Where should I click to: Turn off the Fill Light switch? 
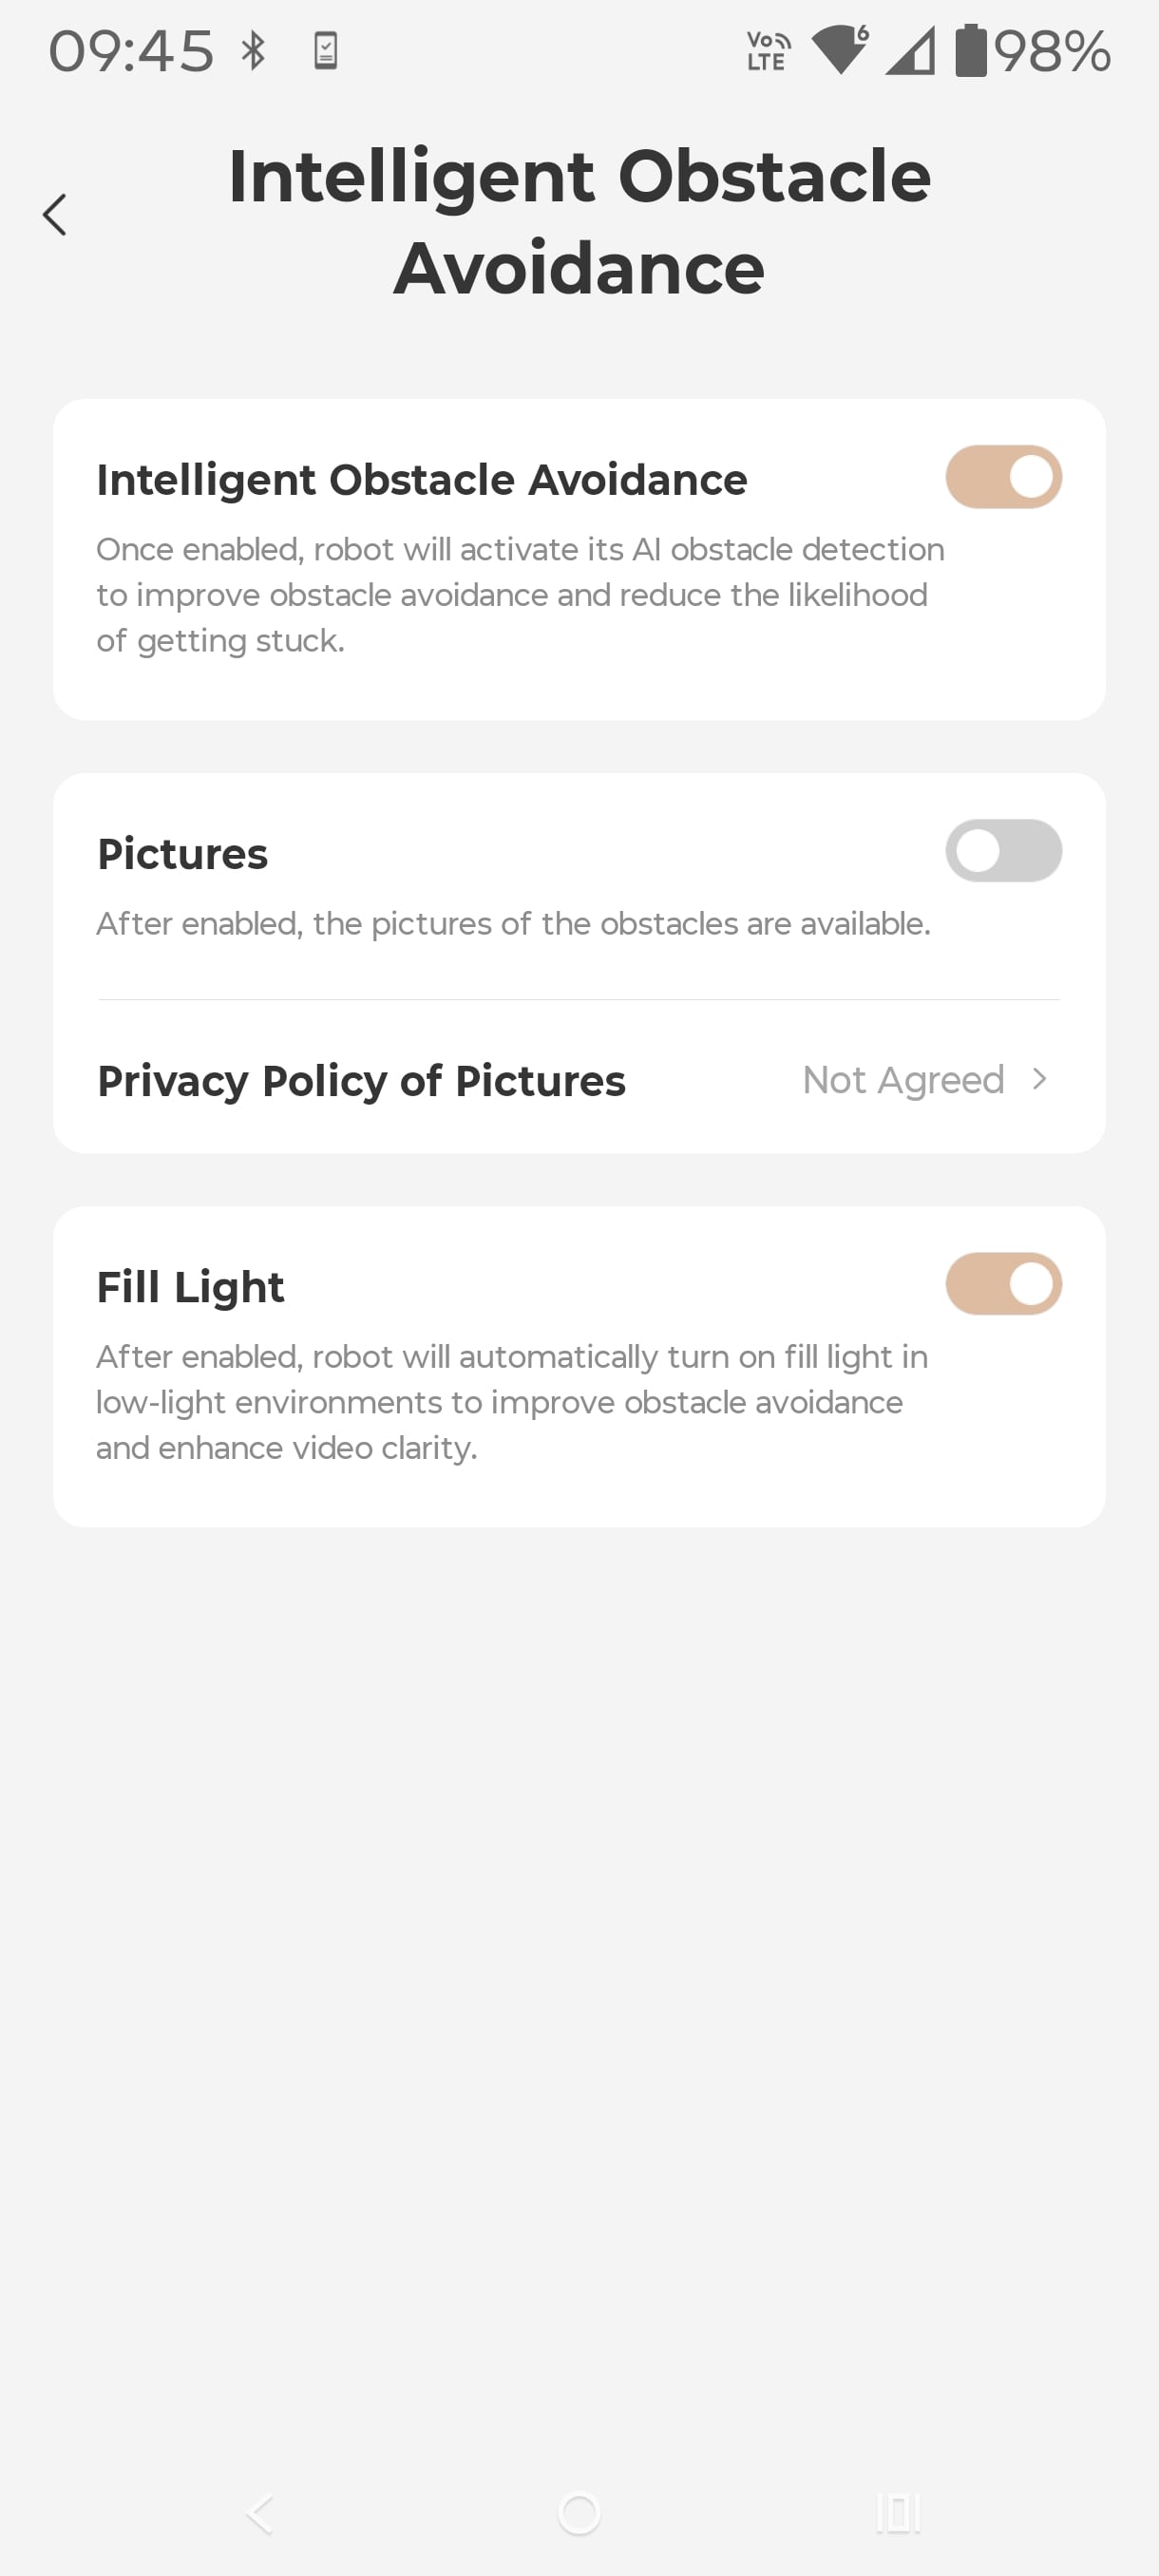pyautogui.click(x=1003, y=1284)
